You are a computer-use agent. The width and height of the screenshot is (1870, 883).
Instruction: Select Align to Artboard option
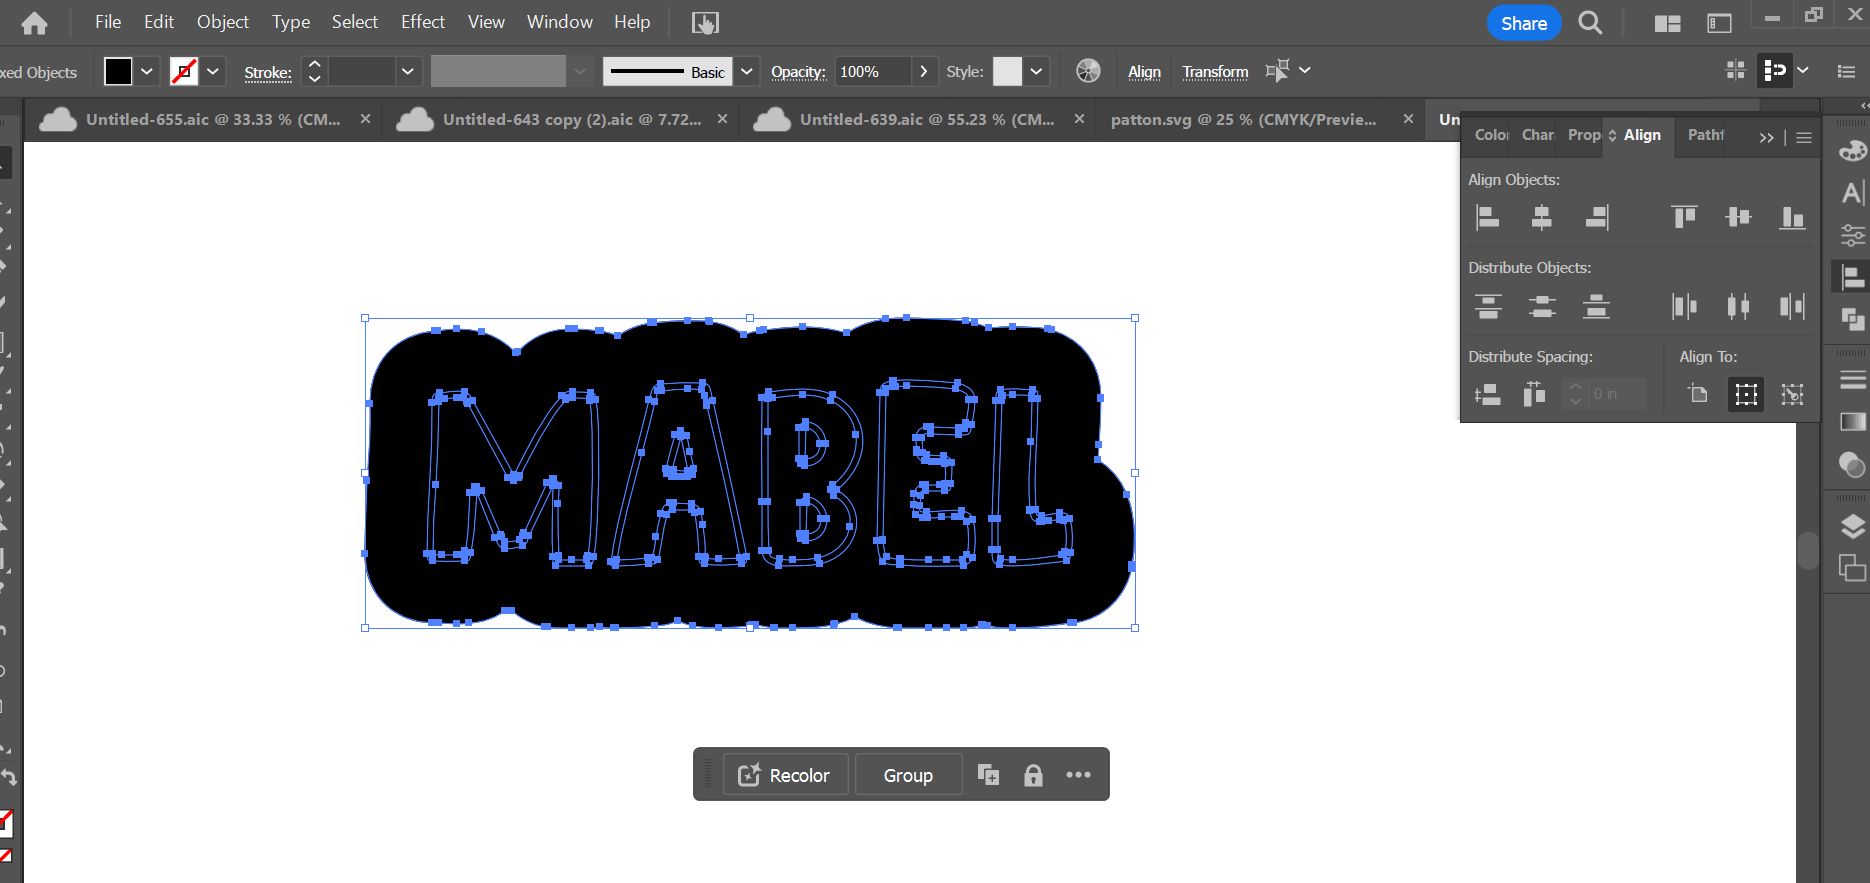1698,394
